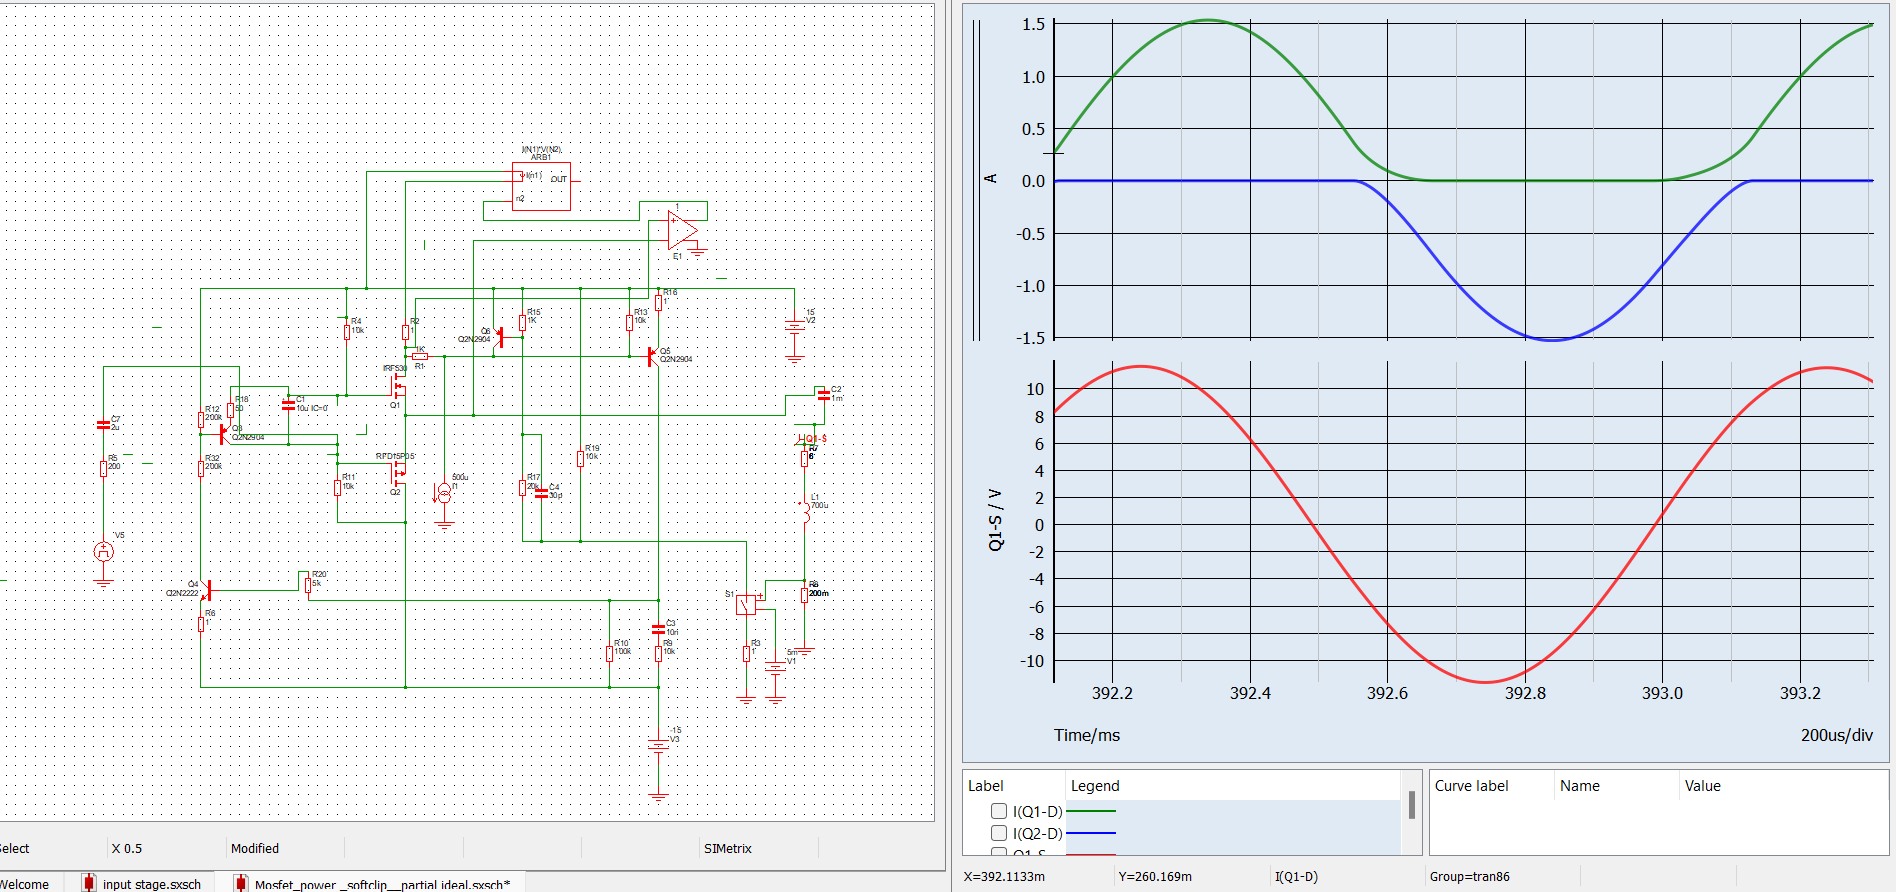Viewport: 1896px width, 892px height.
Task: Select resistor R19 10k
Action: click(x=580, y=458)
